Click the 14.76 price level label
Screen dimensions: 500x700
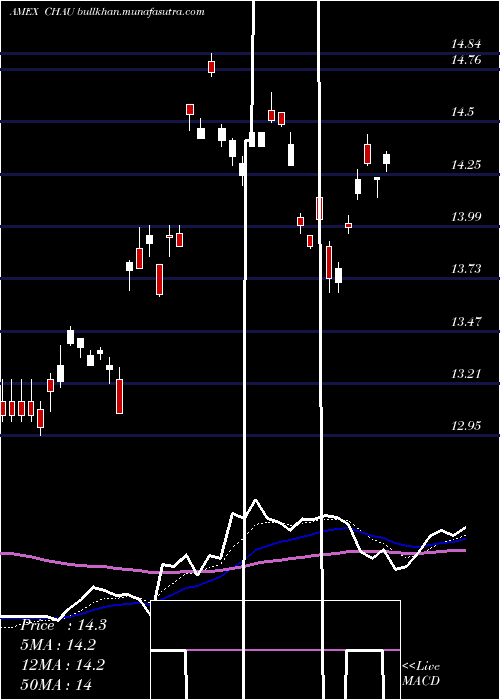click(466, 59)
